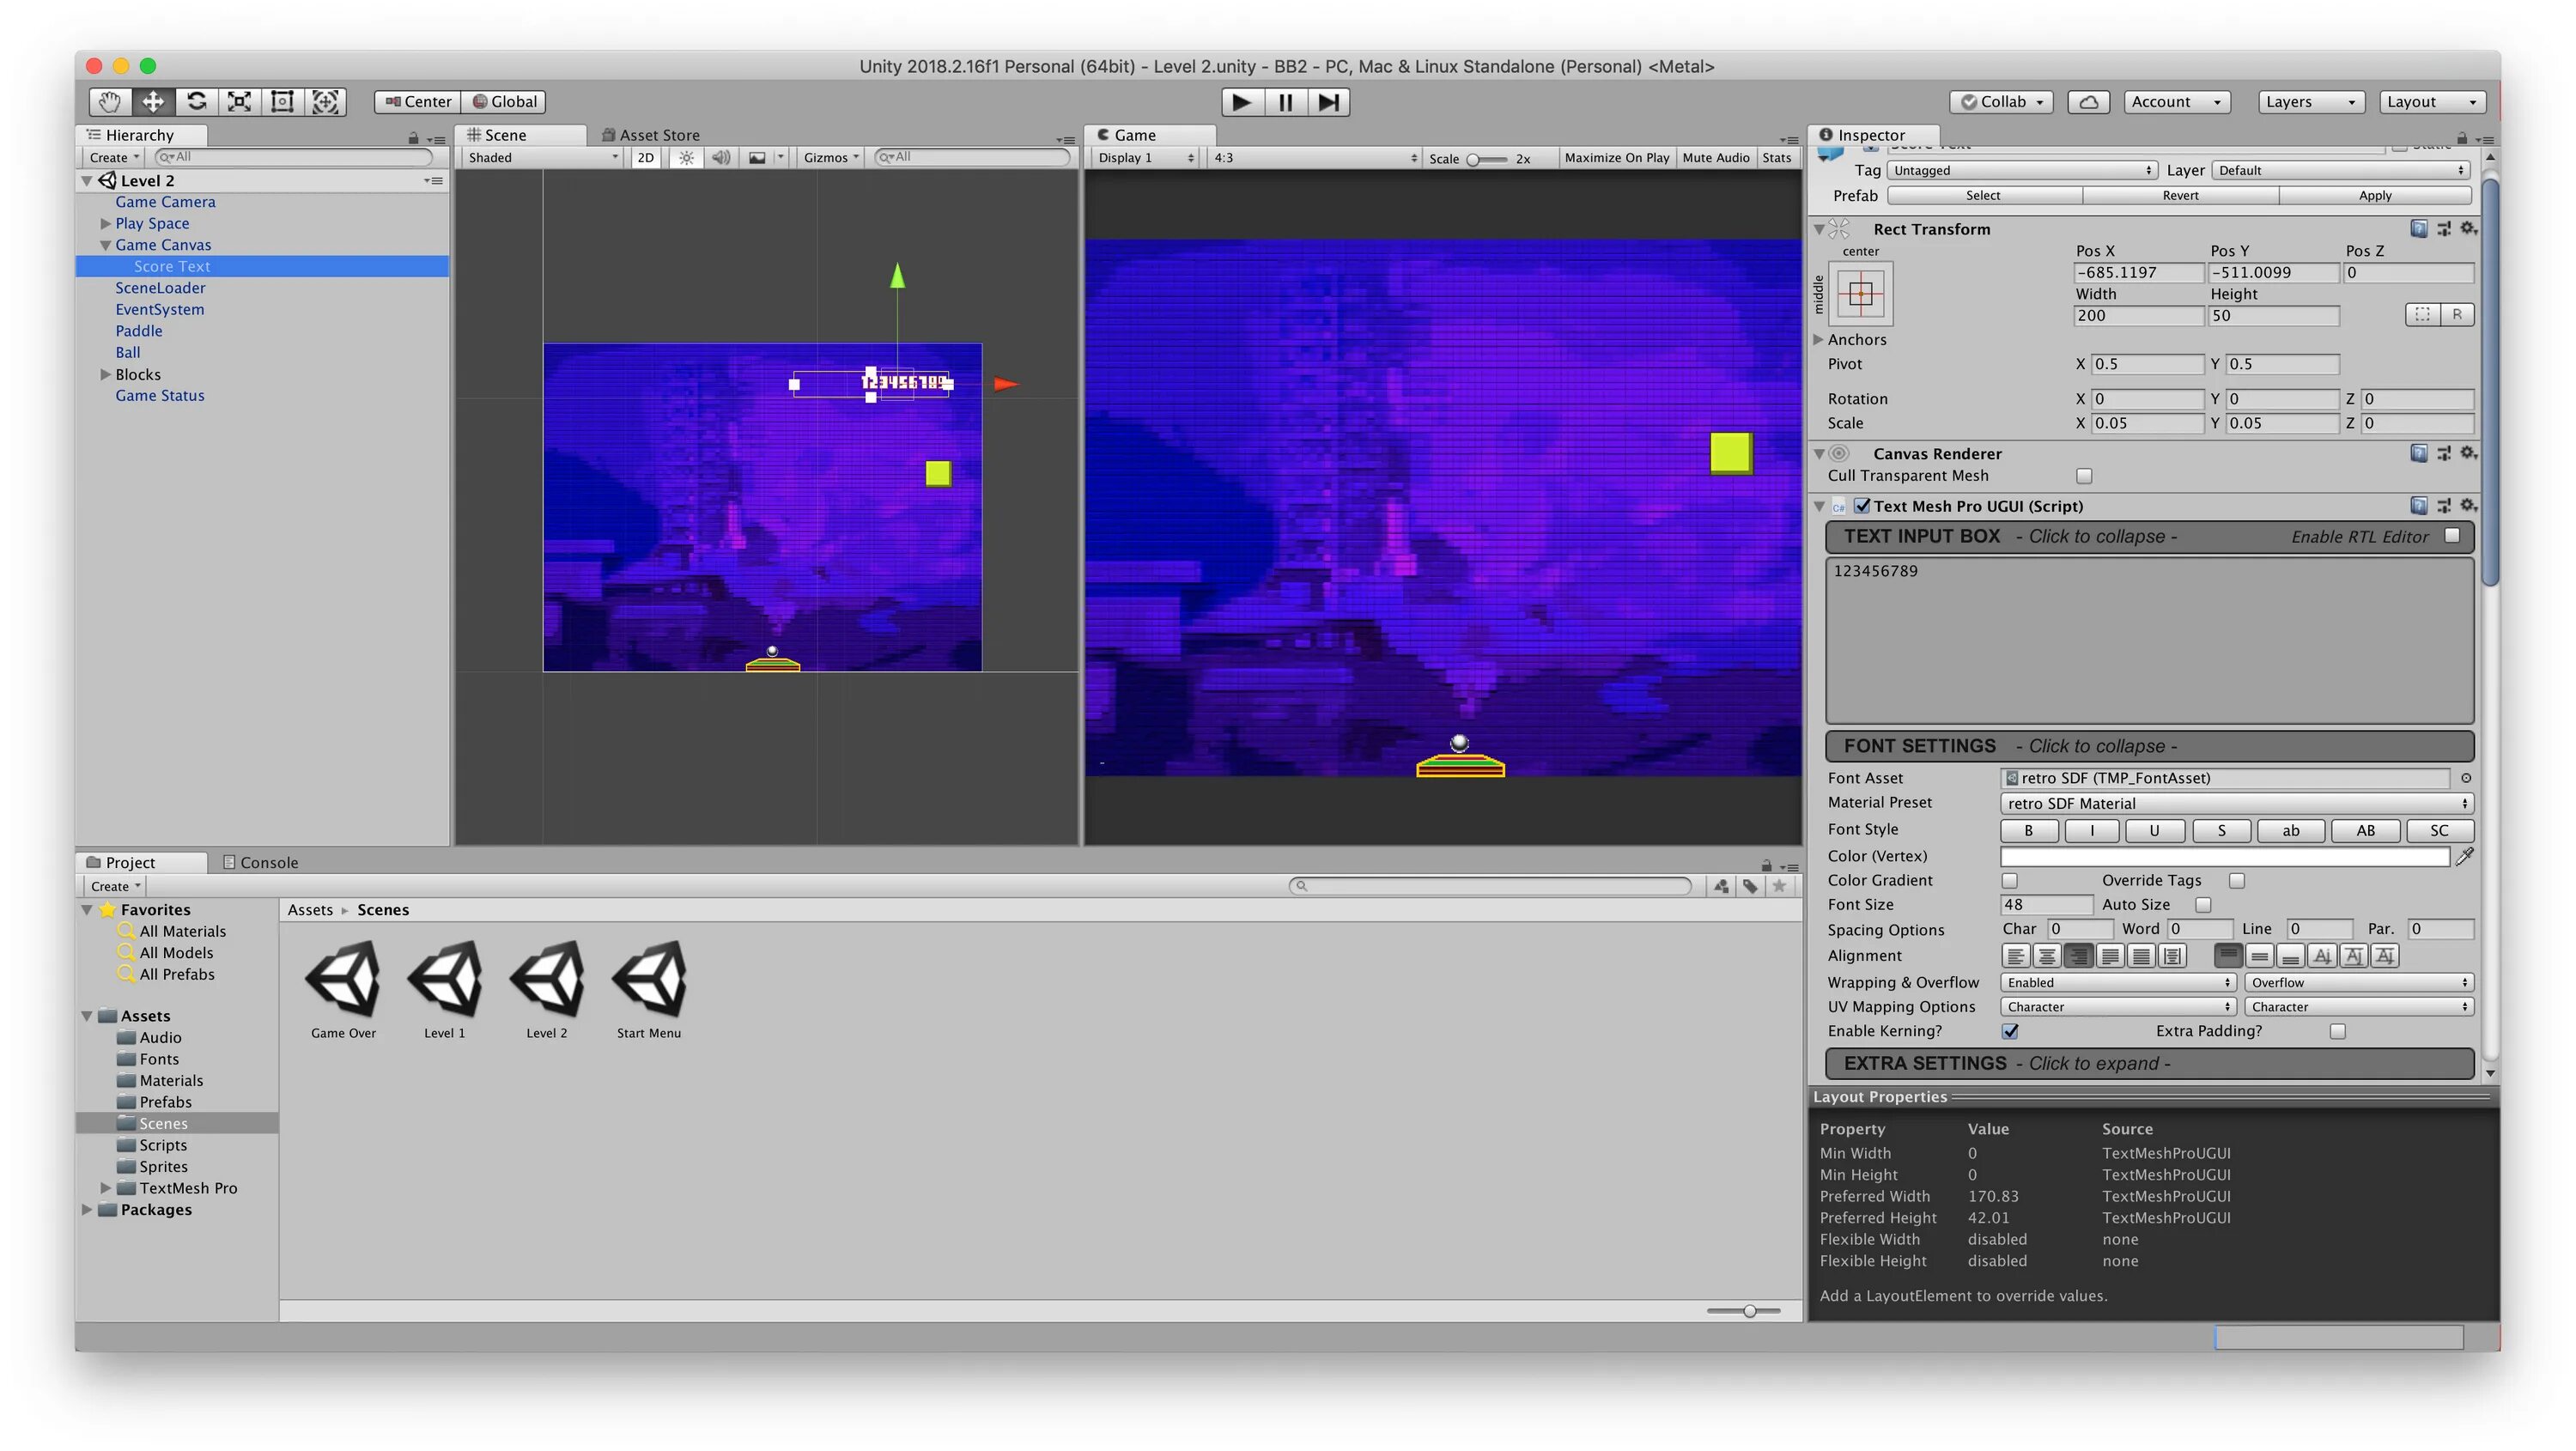Expand the Blocks hierarchy item
The height and width of the screenshot is (1451, 2576).
pos(105,374)
